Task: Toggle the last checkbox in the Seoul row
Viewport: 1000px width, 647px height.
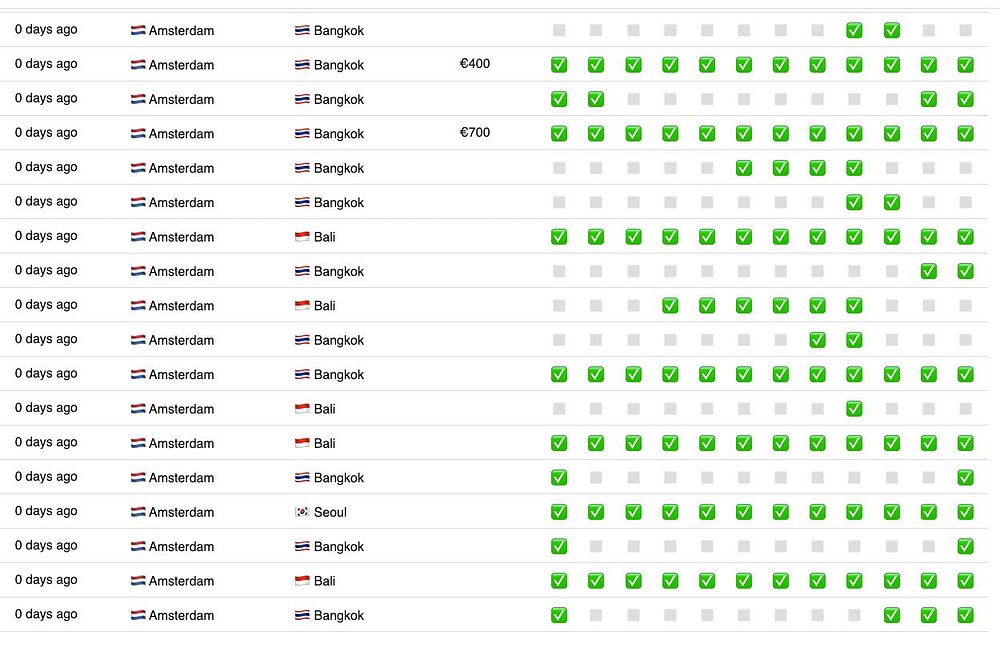Action: (965, 512)
